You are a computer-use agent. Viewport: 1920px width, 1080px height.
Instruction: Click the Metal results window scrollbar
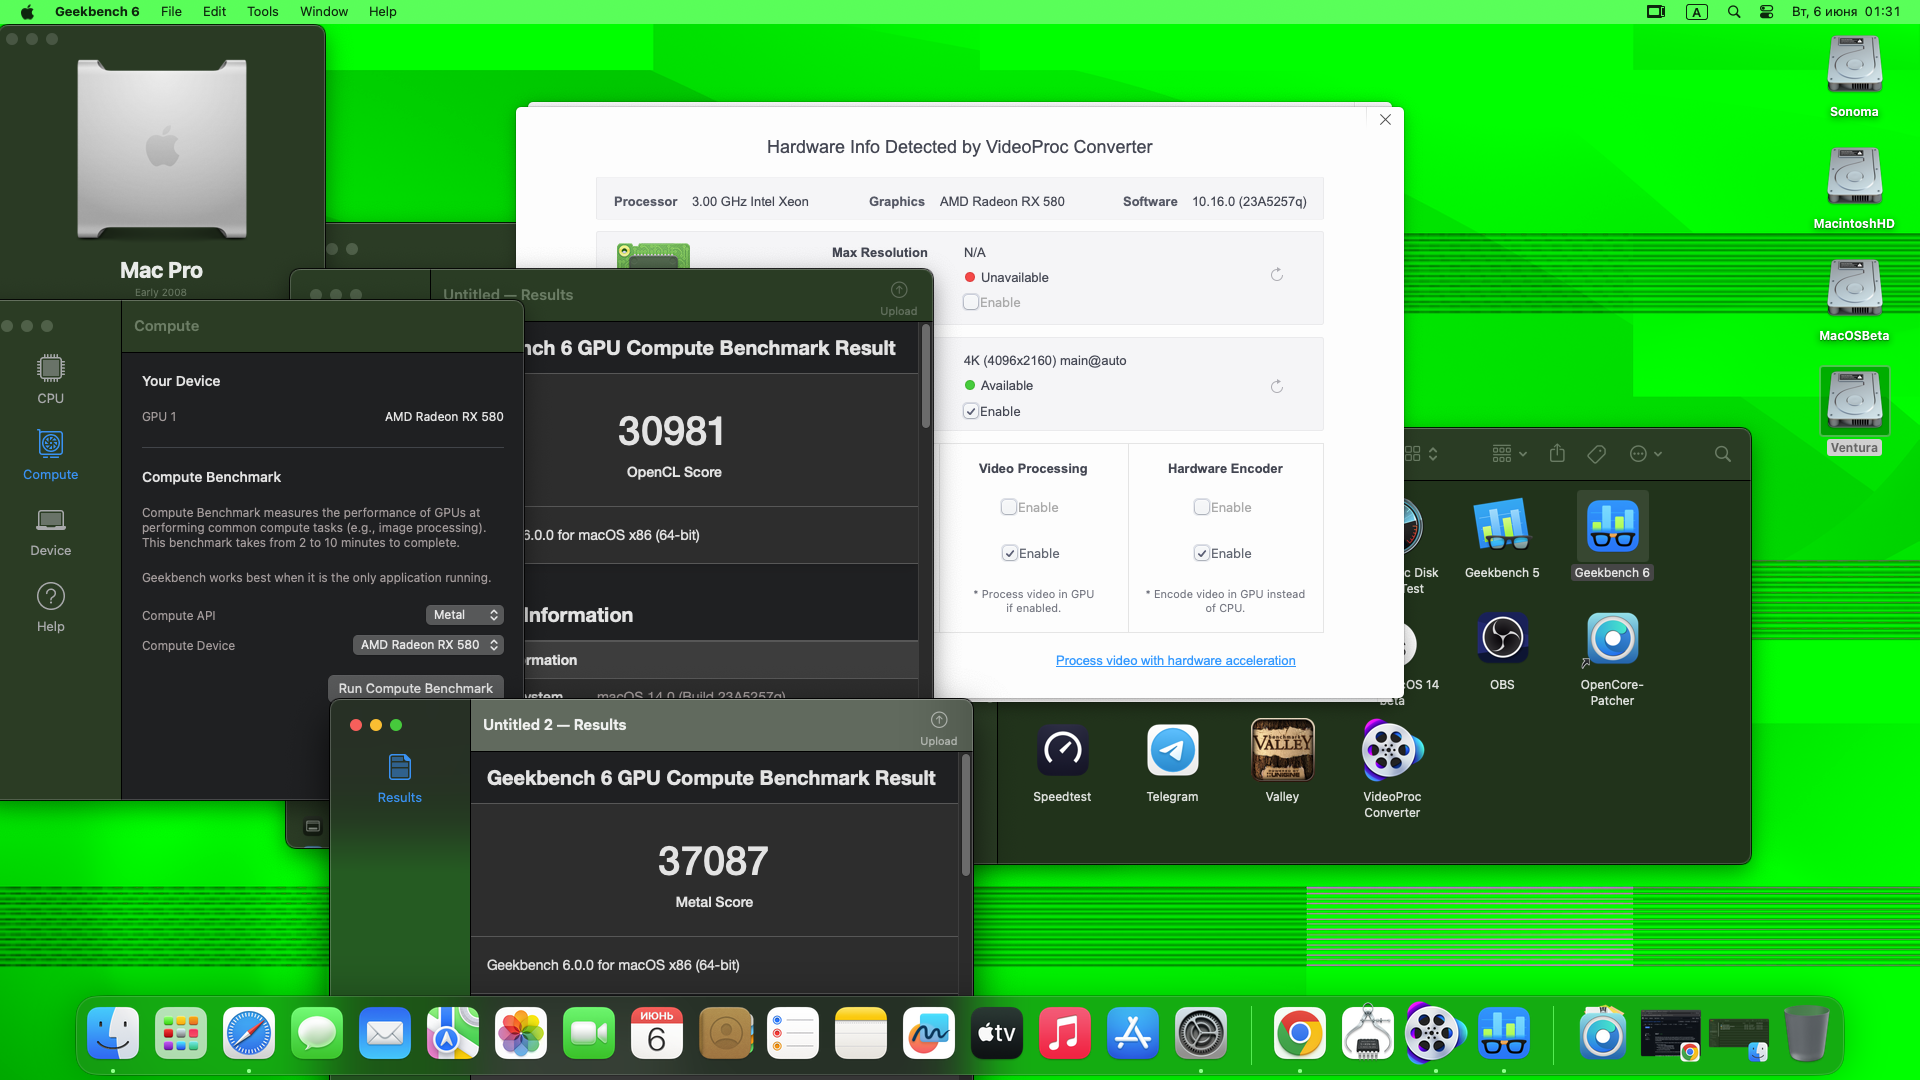(966, 816)
